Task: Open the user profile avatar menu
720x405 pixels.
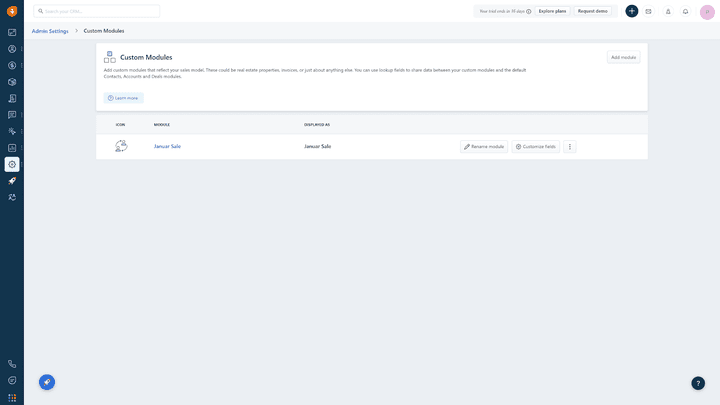Action: point(707,11)
